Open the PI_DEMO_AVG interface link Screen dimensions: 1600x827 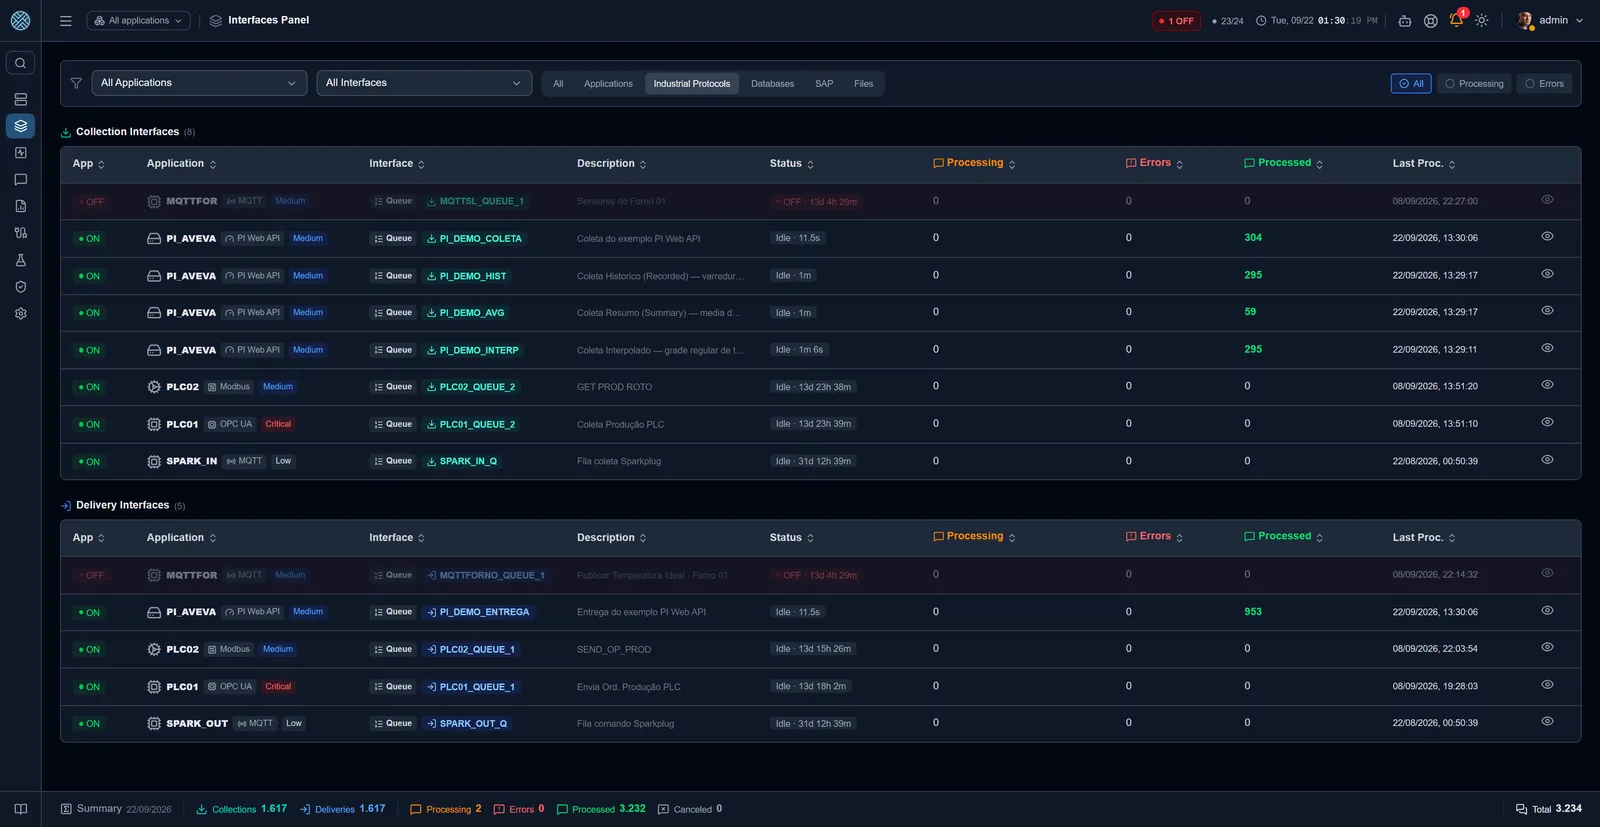point(466,313)
